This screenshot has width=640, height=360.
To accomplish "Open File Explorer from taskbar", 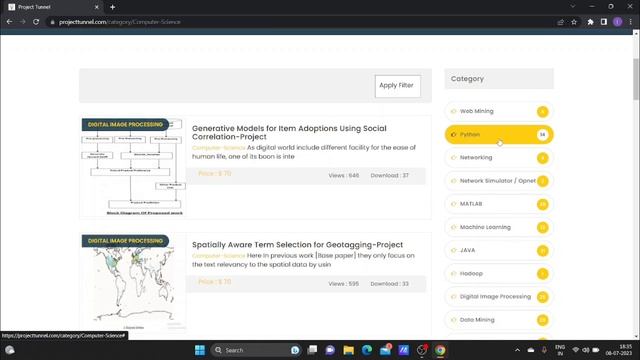I will pyautogui.click(x=348, y=350).
